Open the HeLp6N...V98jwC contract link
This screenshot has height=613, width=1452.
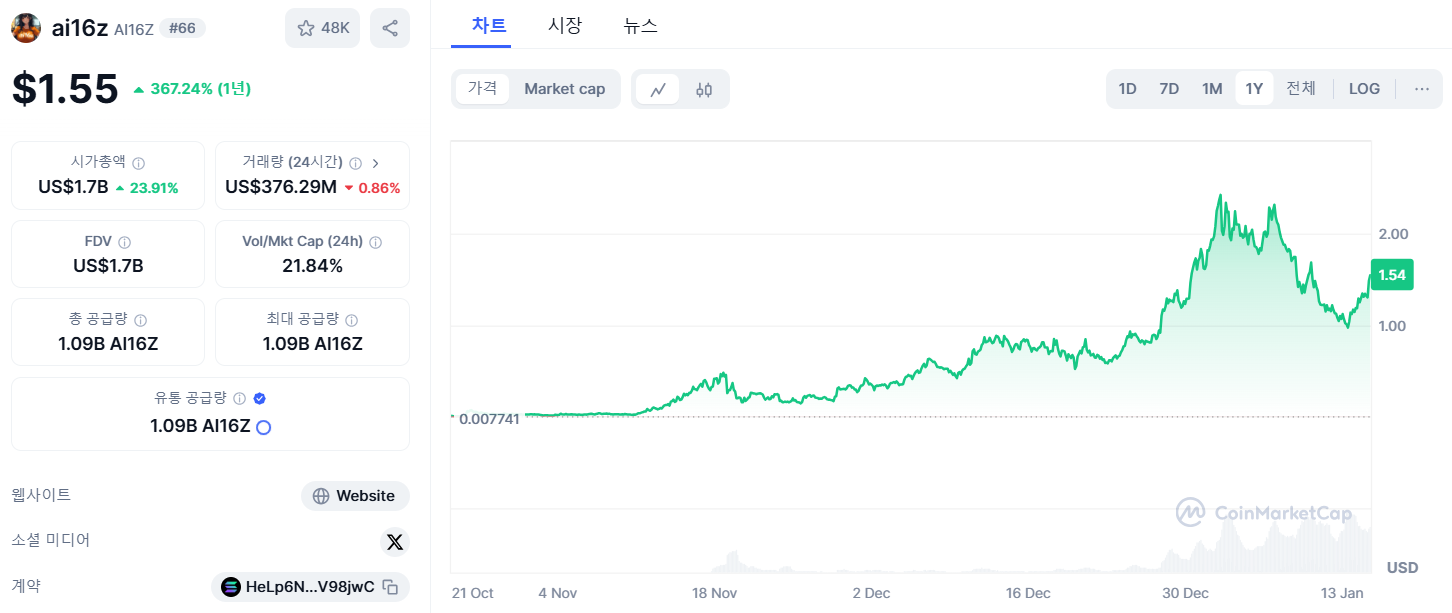click(305, 587)
